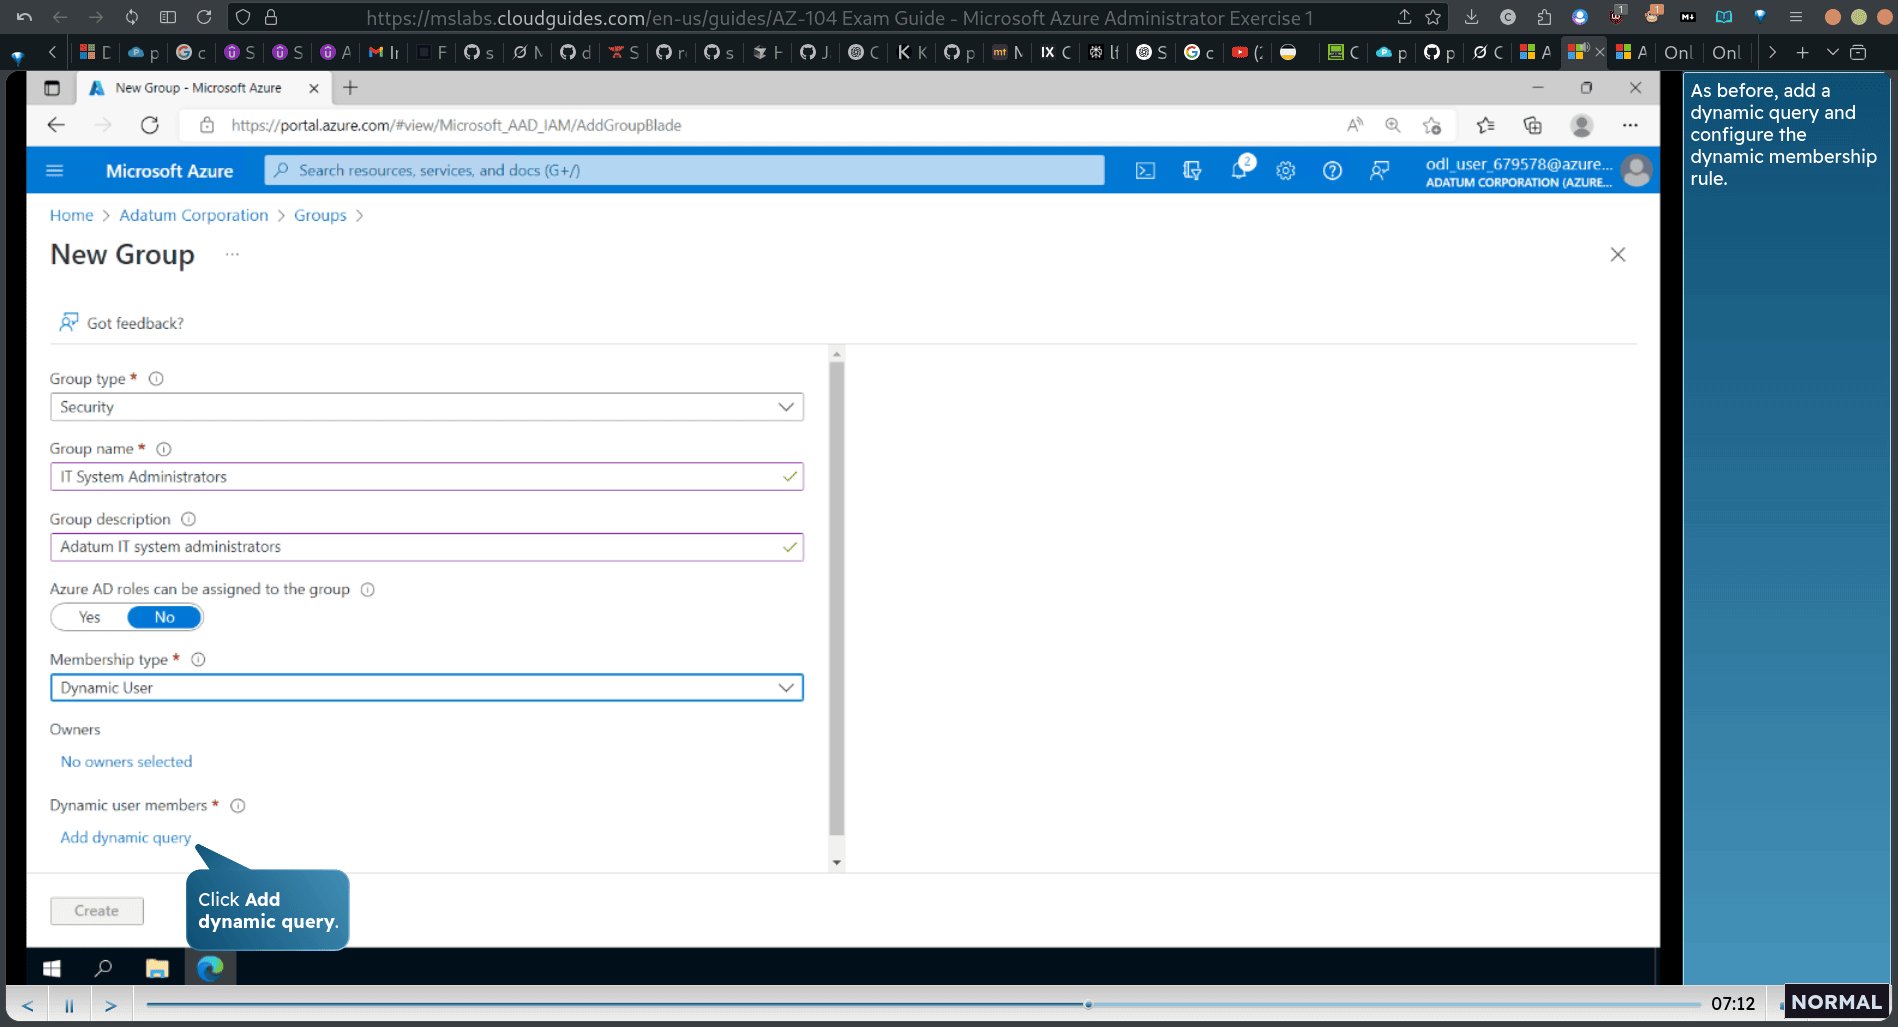1898x1027 pixels.
Task: Change playback speed via NORMAL button
Action: pos(1836,1002)
